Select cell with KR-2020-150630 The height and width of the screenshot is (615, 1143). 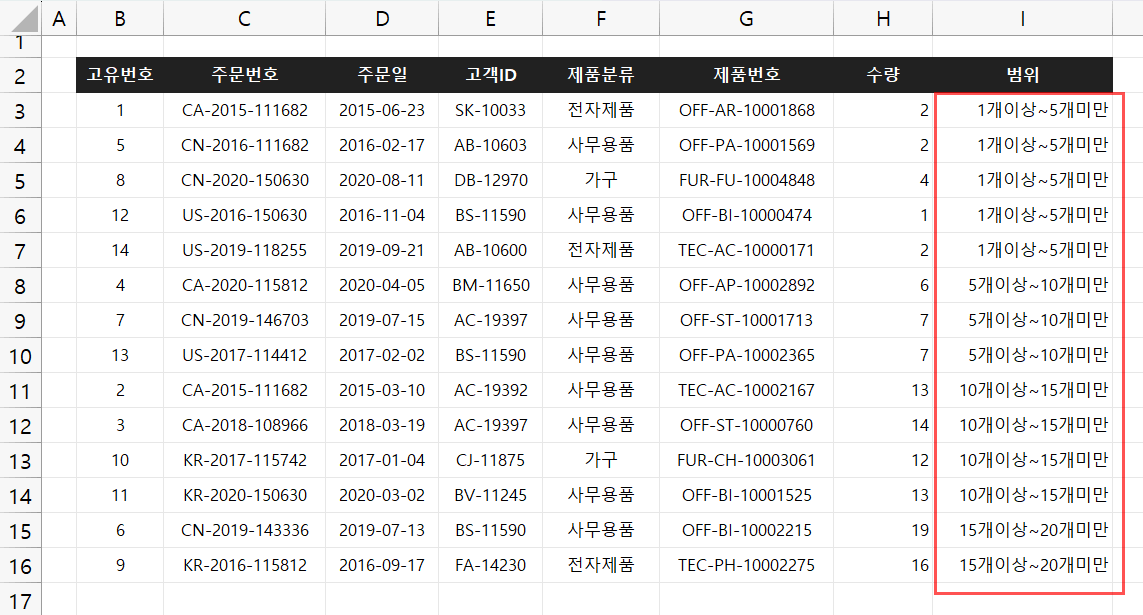coord(244,495)
